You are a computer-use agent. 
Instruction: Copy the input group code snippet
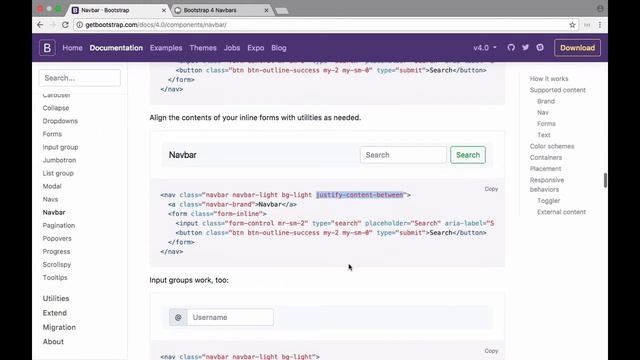click(491, 351)
